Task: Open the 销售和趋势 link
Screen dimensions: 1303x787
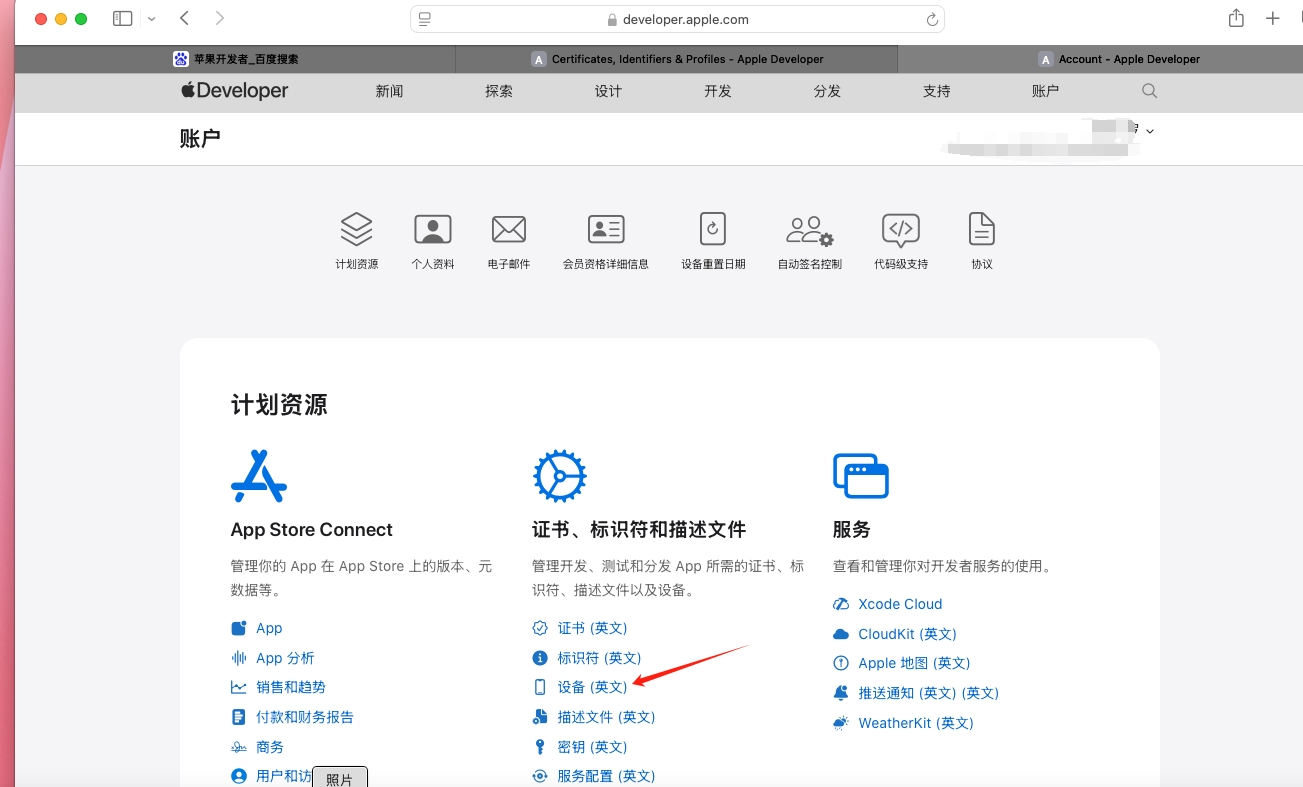Action: pyautogui.click(x=291, y=687)
